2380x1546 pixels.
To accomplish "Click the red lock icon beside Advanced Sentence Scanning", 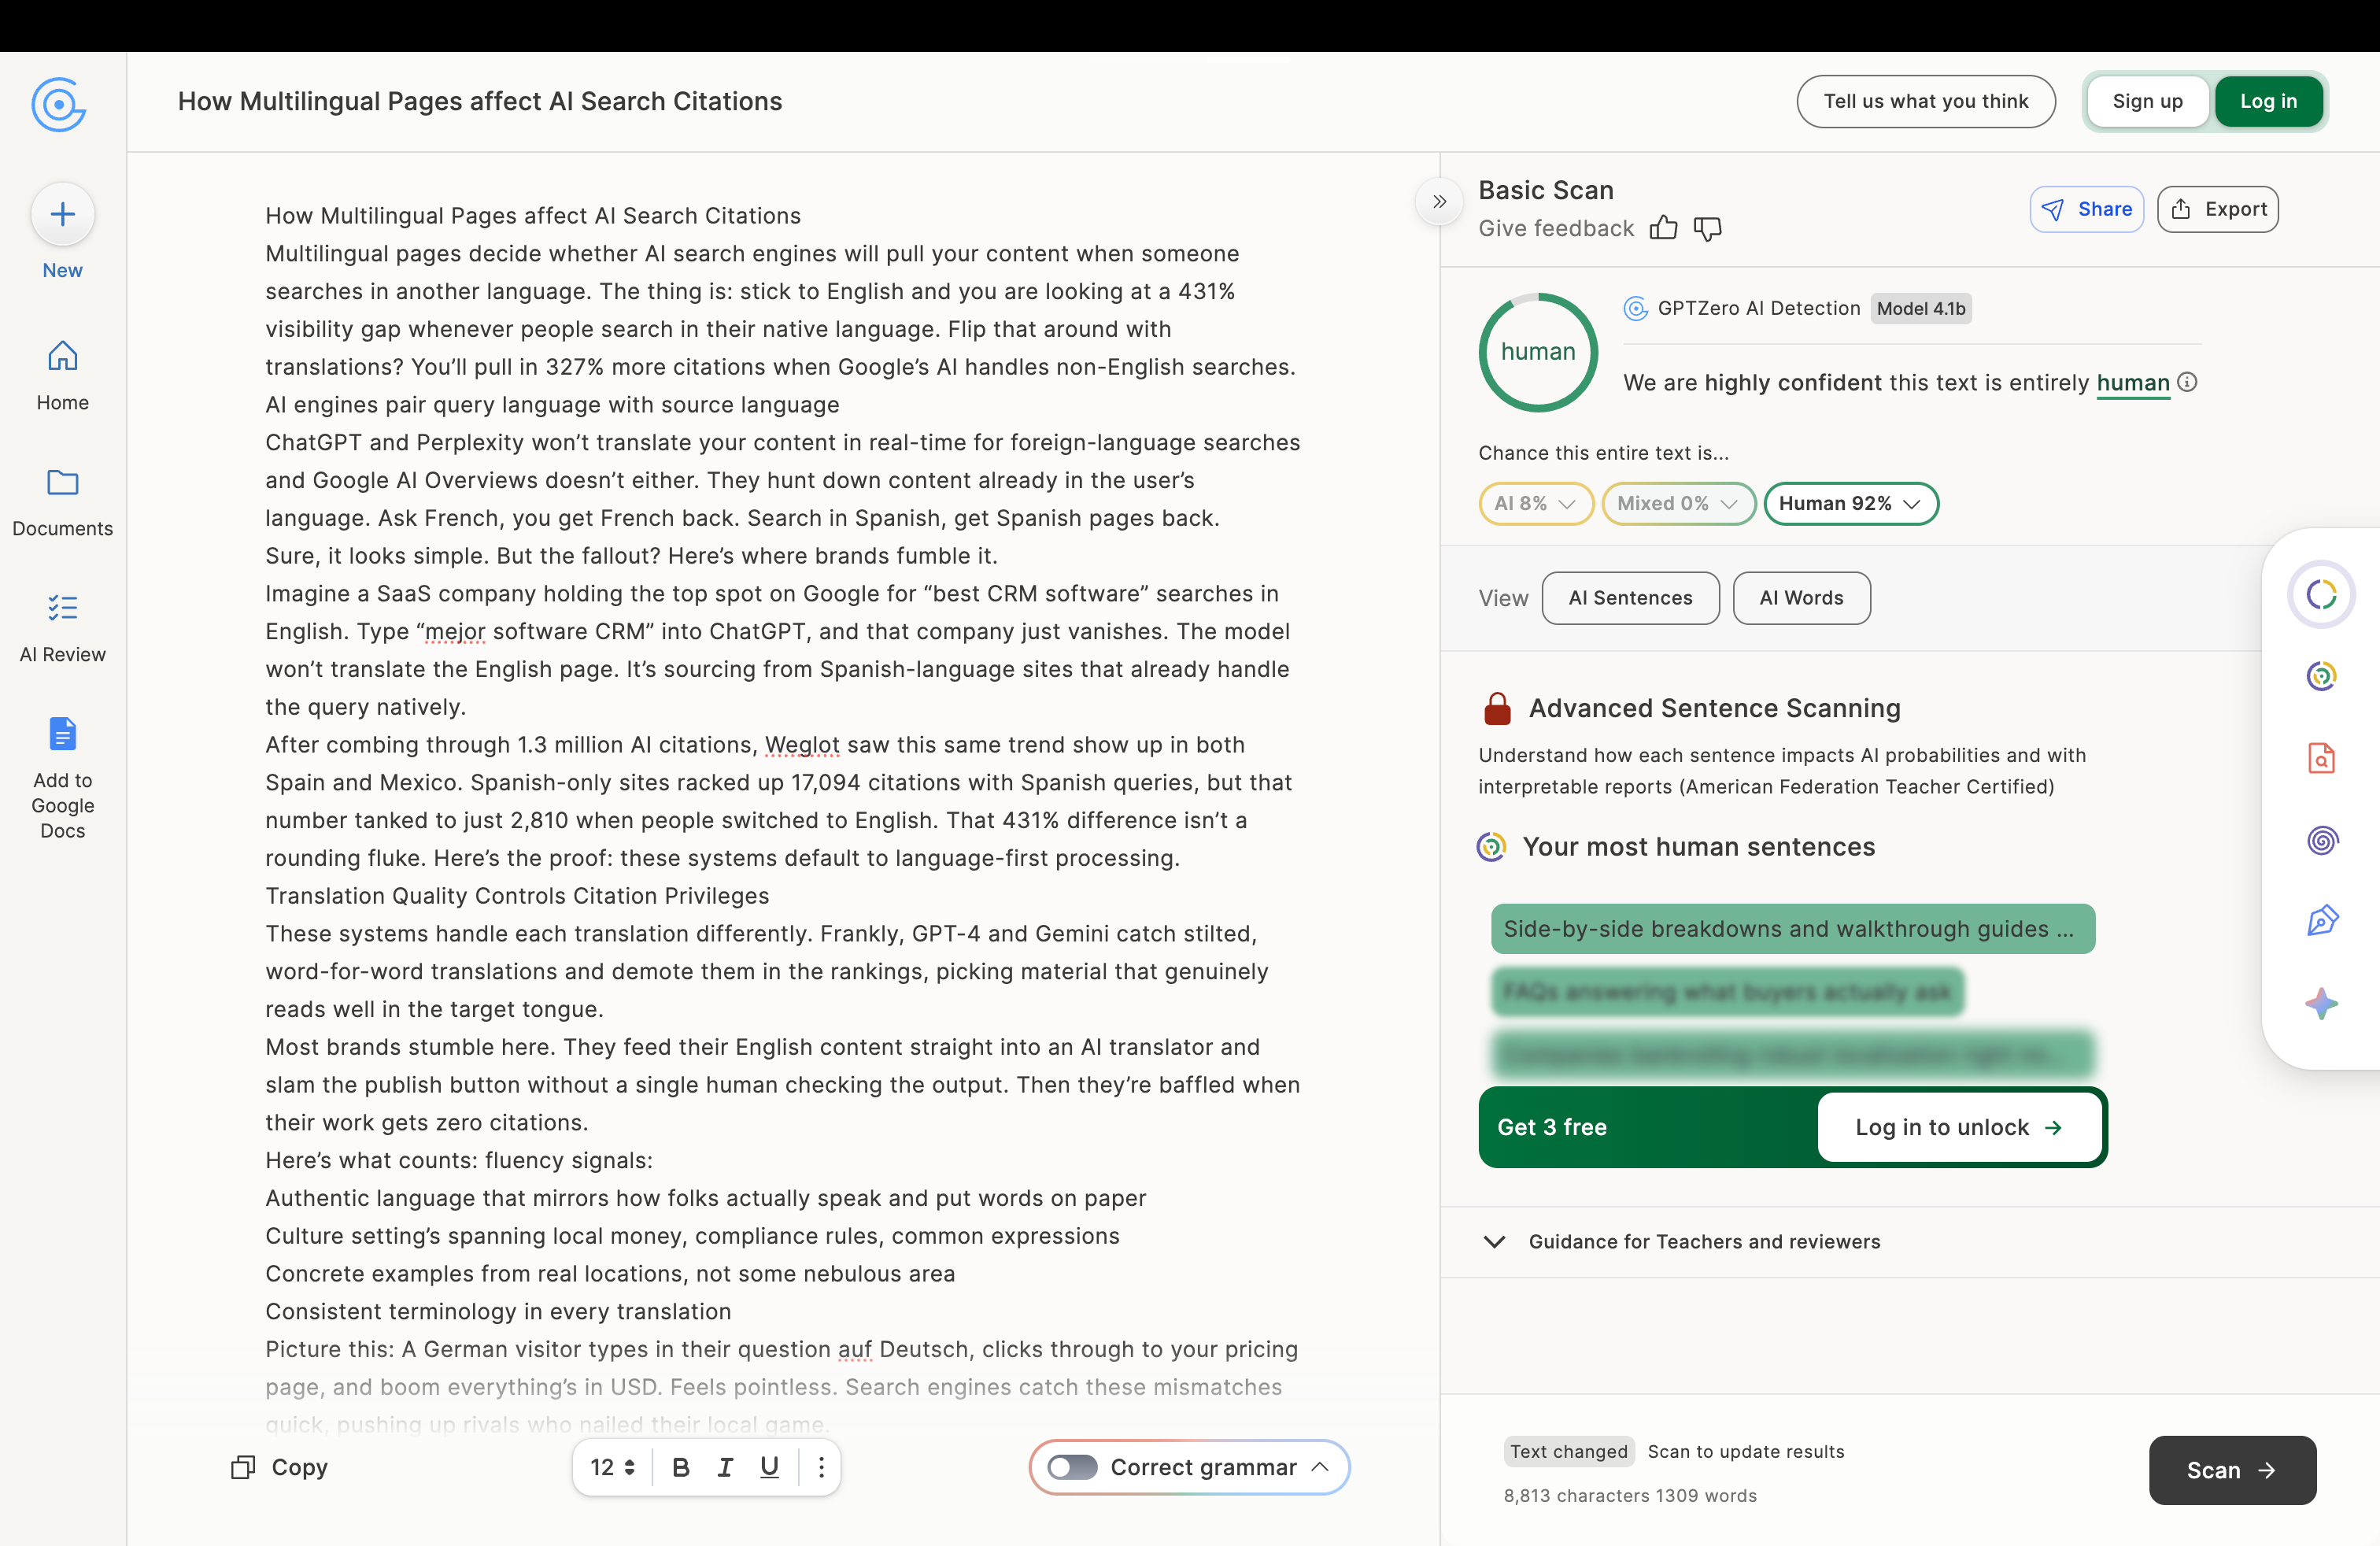I will [x=1497, y=708].
